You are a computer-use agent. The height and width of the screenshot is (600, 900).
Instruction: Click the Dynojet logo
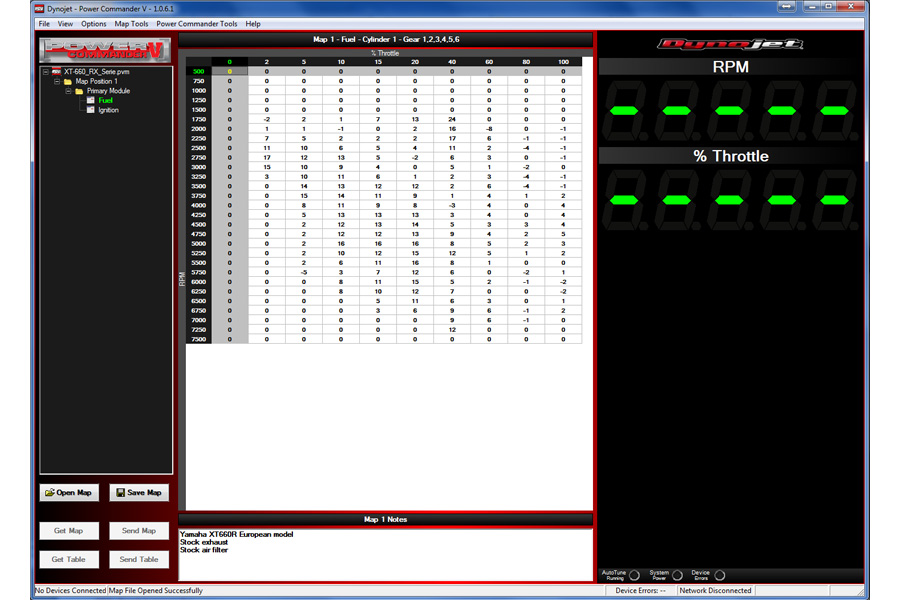click(730, 44)
